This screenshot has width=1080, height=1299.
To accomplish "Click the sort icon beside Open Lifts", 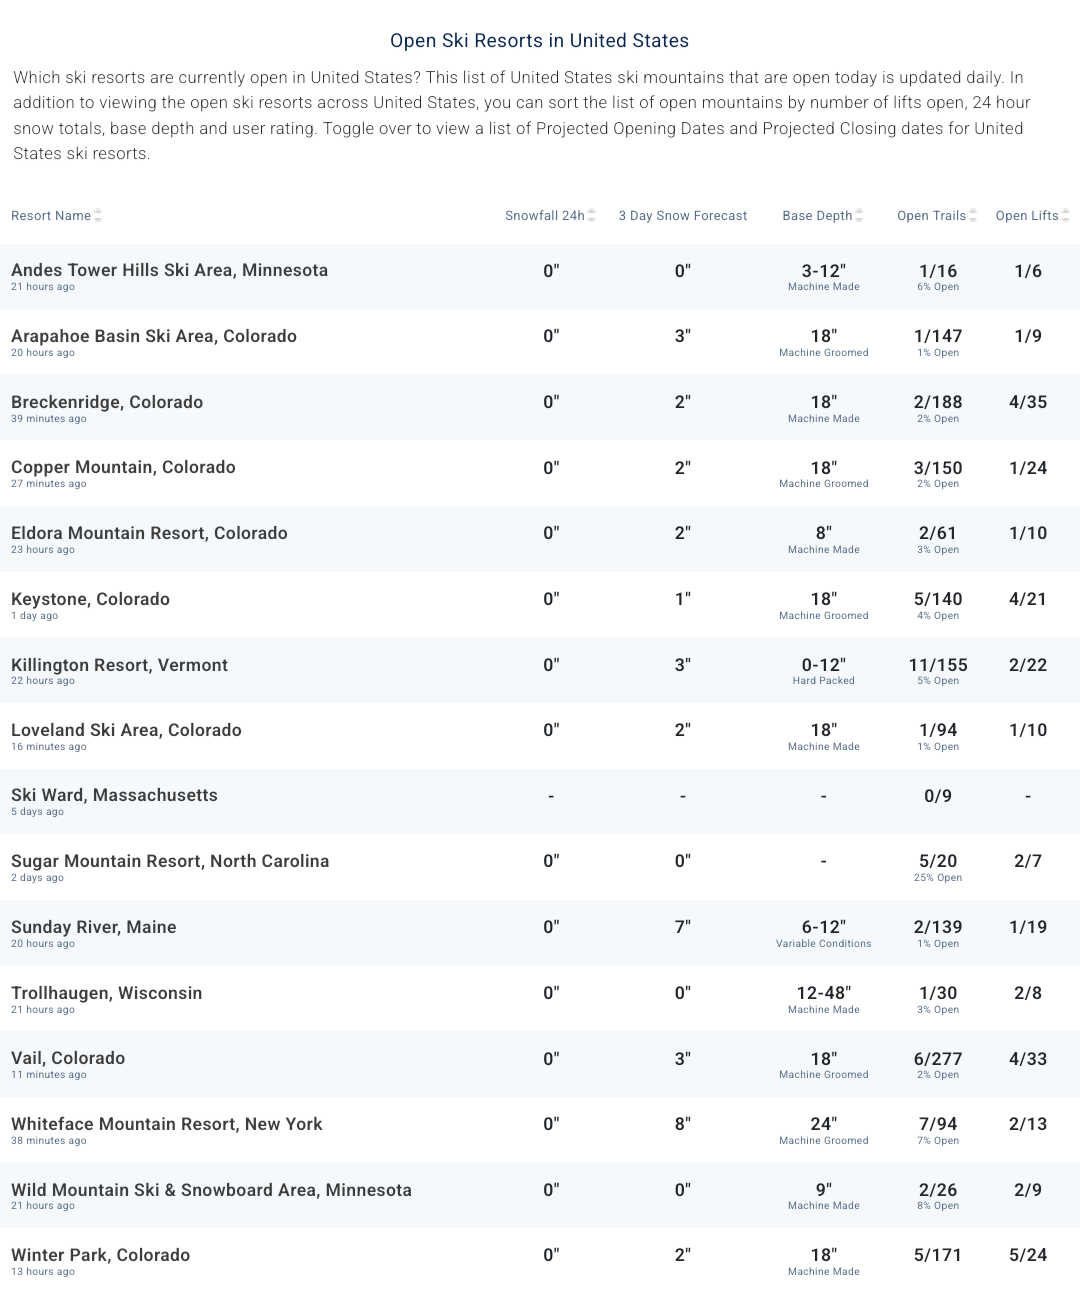I will 1066,216.
